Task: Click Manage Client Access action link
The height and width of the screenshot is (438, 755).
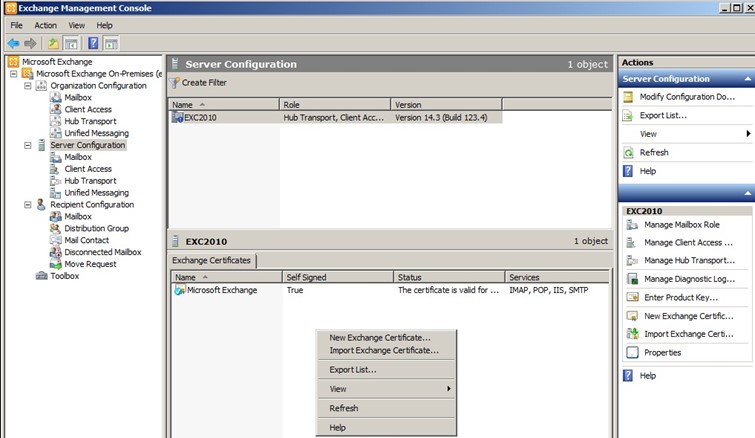Action: 689,243
